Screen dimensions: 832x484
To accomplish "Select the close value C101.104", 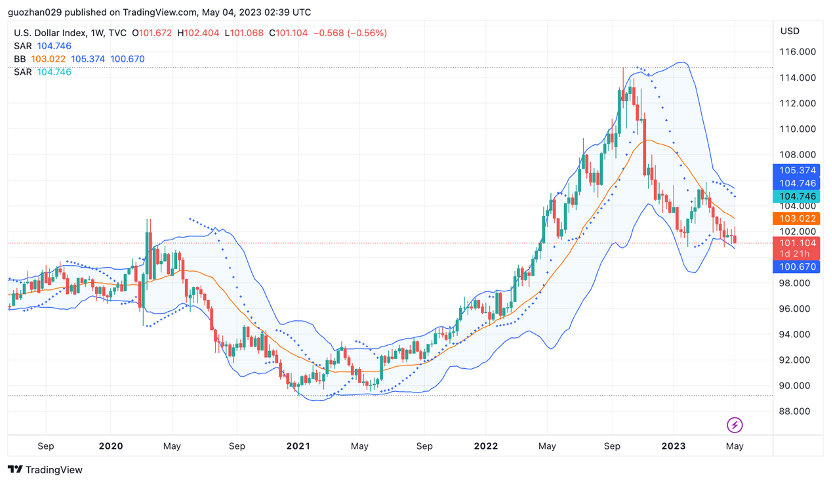I will click(288, 33).
